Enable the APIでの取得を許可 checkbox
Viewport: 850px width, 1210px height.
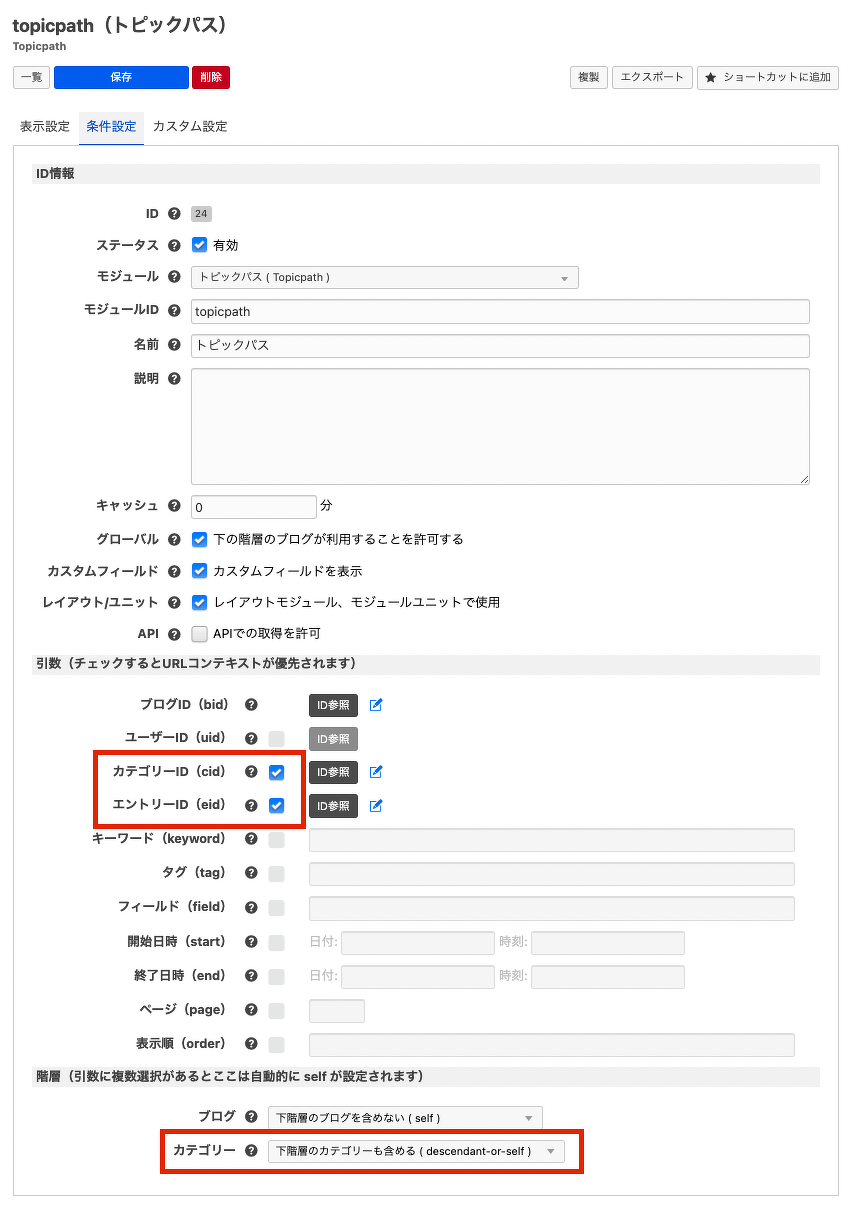click(x=200, y=634)
